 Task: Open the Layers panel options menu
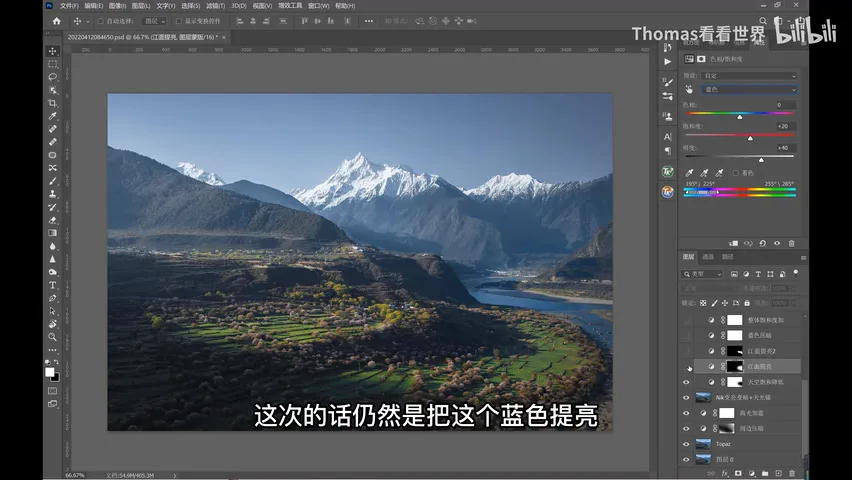click(x=803, y=257)
